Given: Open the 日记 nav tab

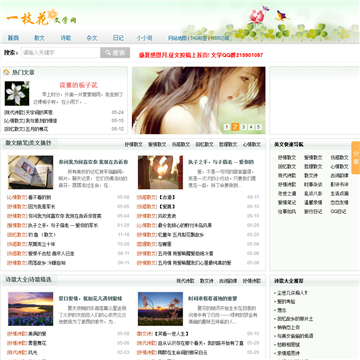Looking at the screenshot, I should [x=118, y=38].
